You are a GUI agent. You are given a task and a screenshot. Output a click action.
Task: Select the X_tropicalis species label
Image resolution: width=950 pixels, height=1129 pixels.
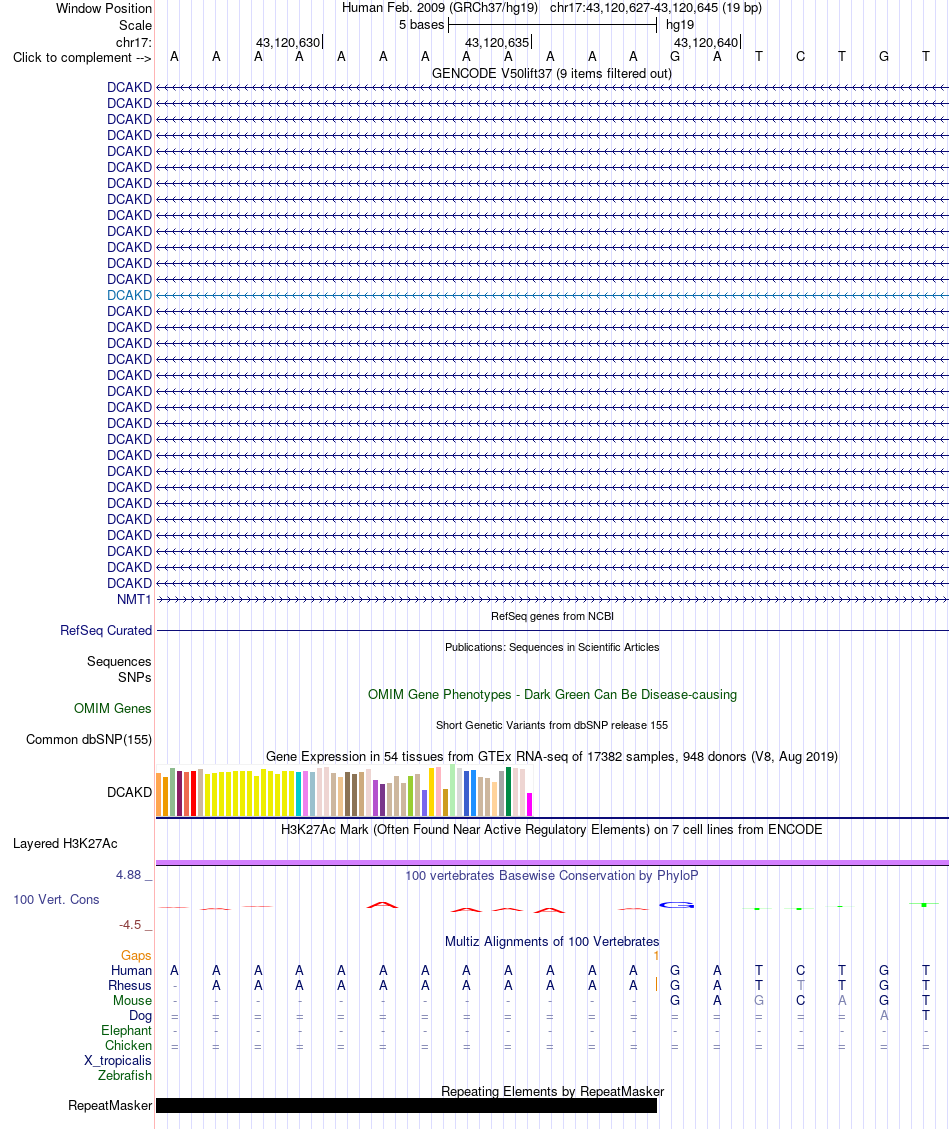(x=117, y=1061)
